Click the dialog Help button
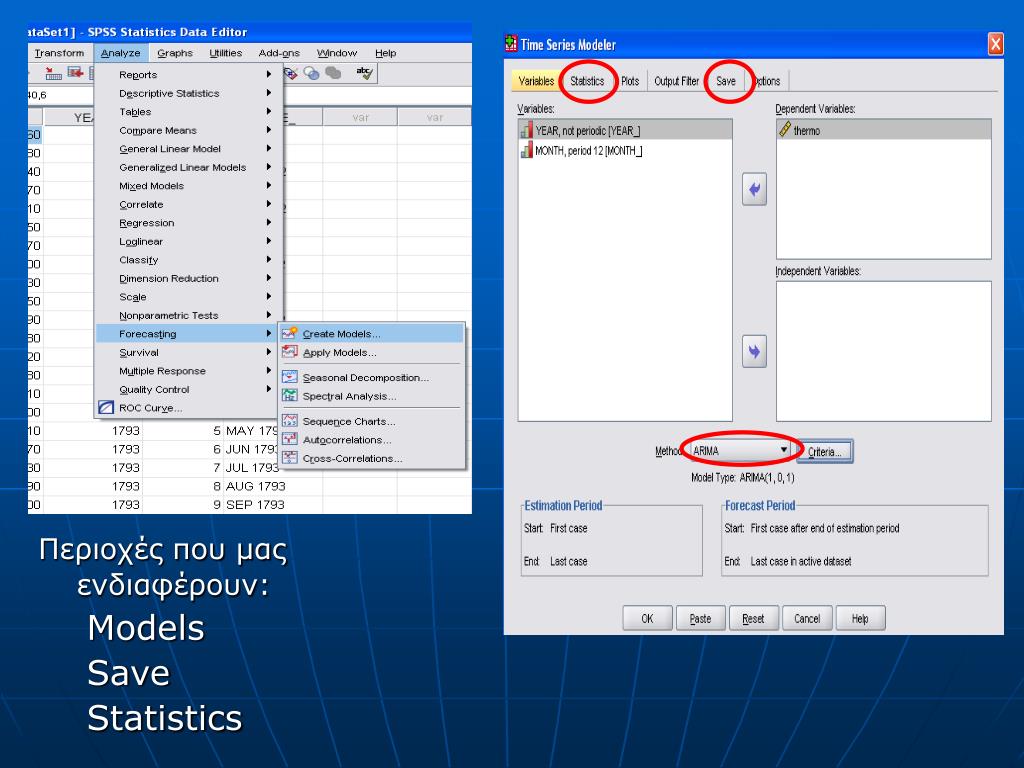The height and width of the screenshot is (768, 1024). coord(860,618)
